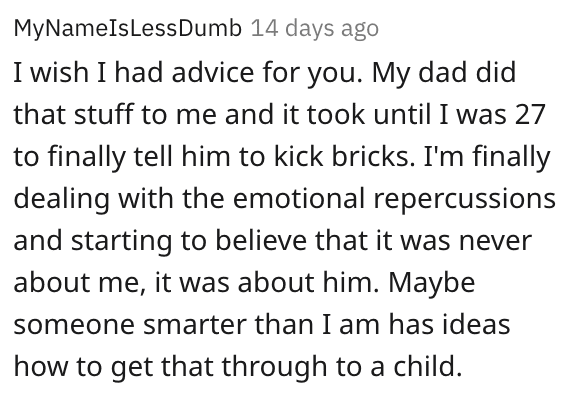Image resolution: width=574 pixels, height=402 pixels.
Task: Open MyNameIsLessDumb user profile link
Action: [128, 29]
